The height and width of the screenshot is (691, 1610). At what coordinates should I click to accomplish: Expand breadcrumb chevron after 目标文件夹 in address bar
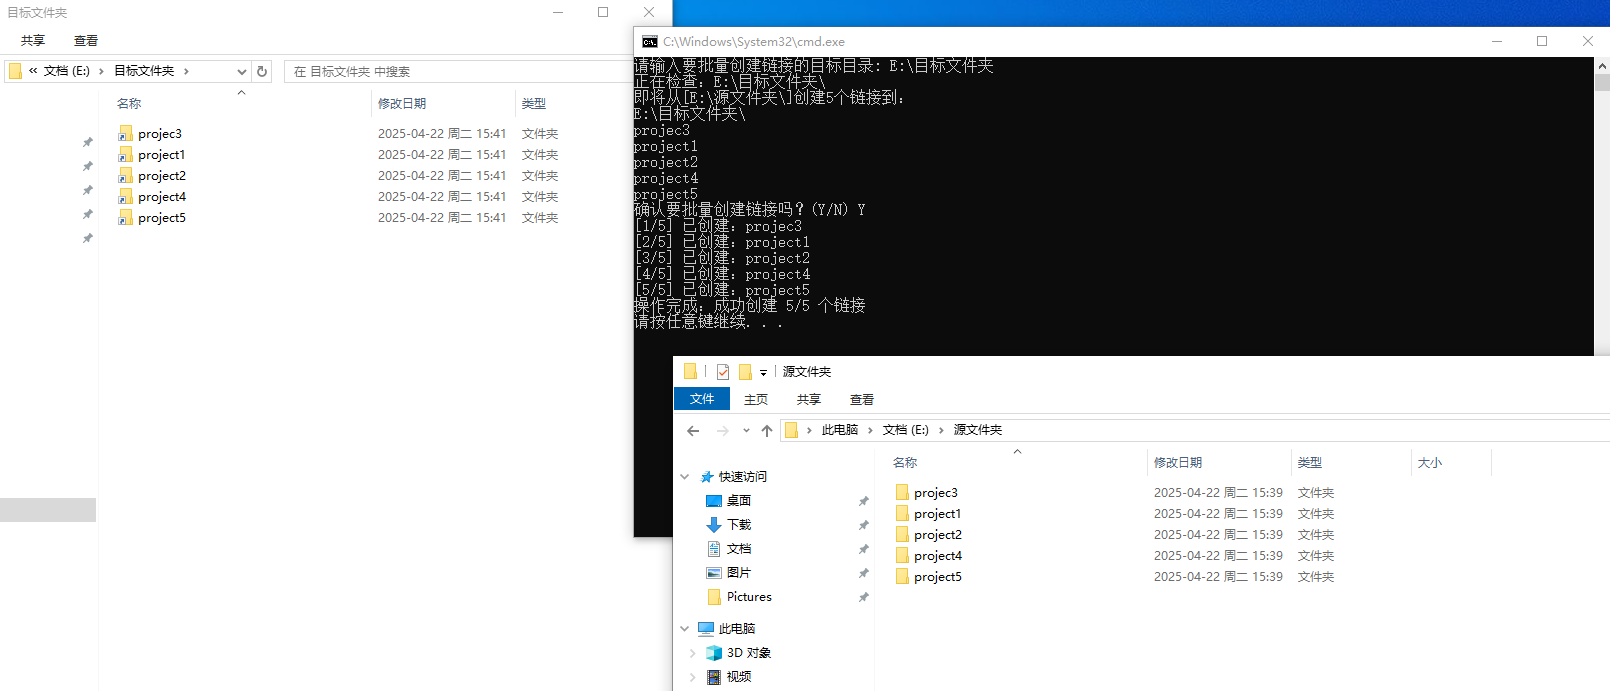click(186, 71)
